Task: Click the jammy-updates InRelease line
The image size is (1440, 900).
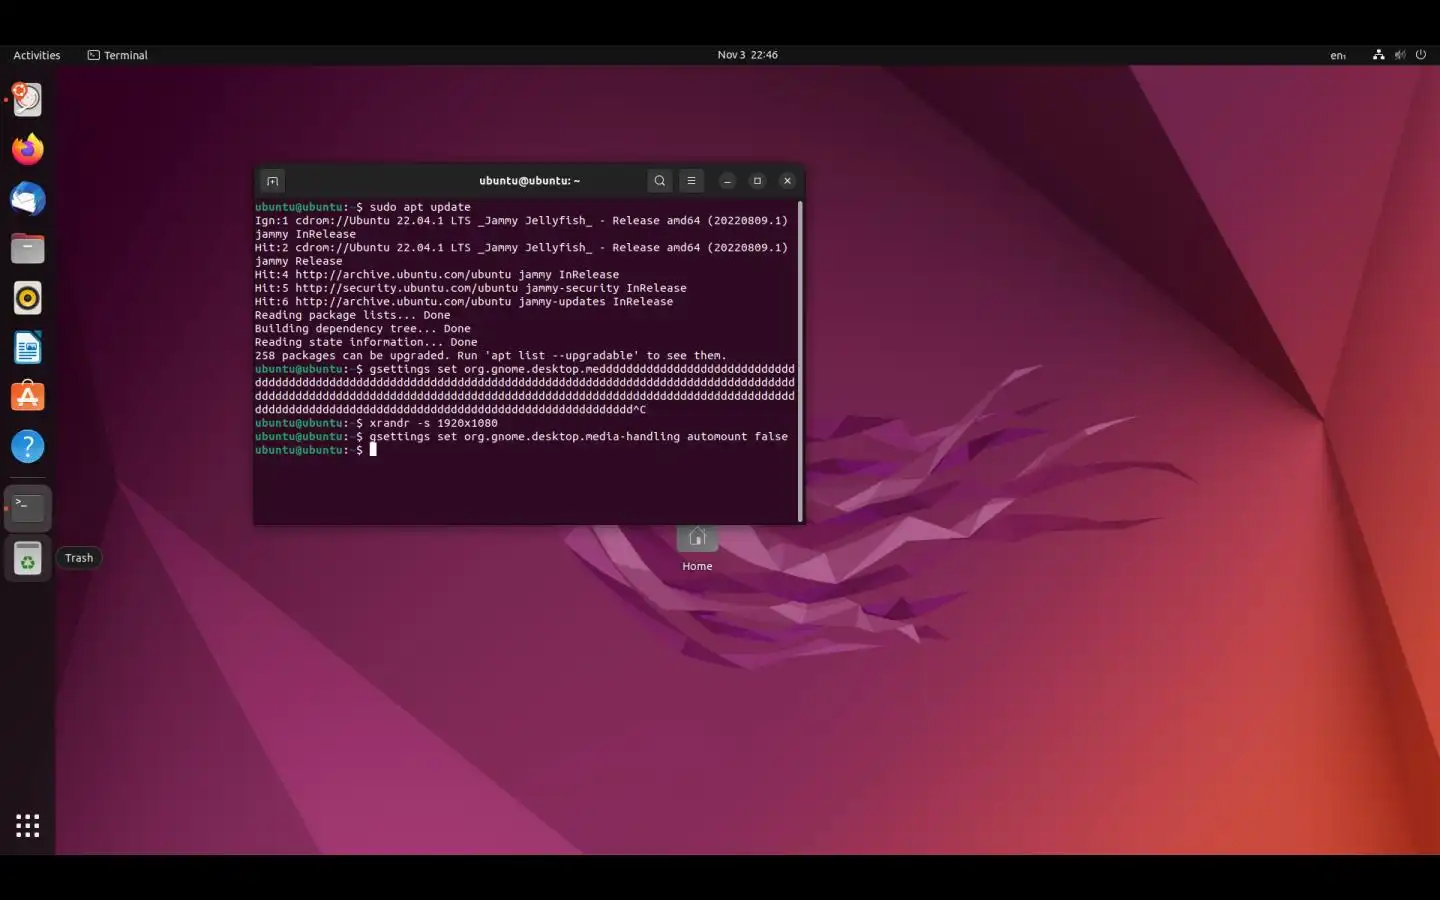Action: click(463, 301)
